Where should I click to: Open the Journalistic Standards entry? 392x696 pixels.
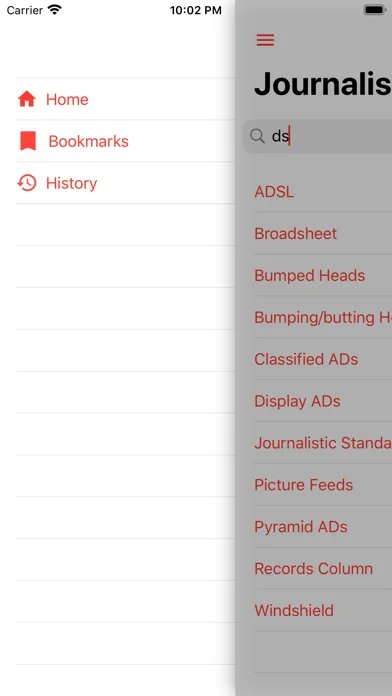pyautogui.click(x=323, y=443)
